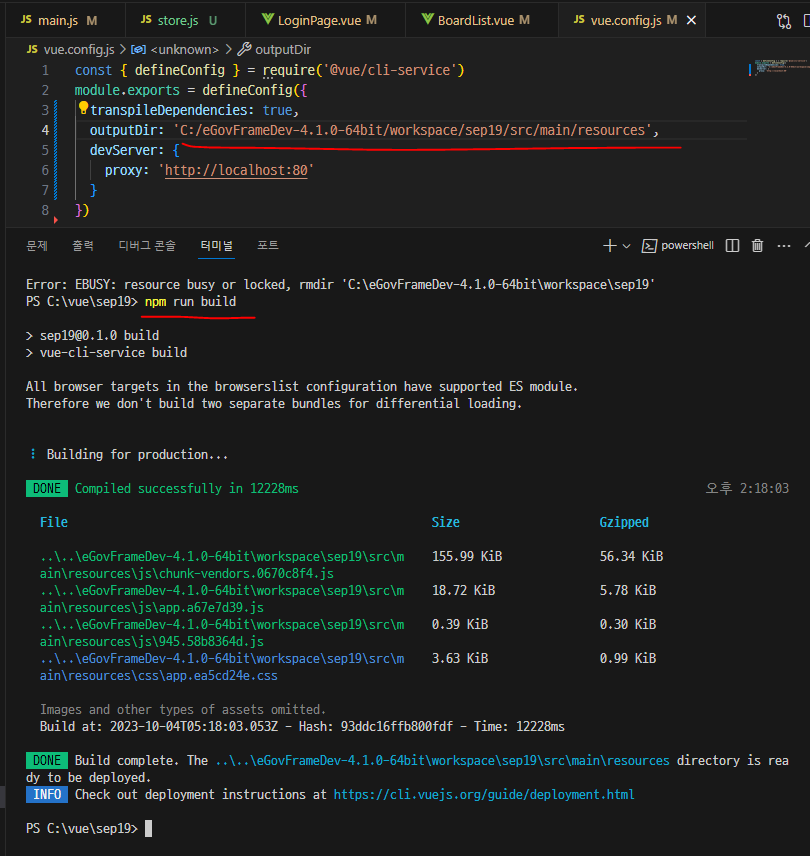The width and height of the screenshot is (810, 856).
Task: Click the resources directory path in Build complete
Action: (443, 760)
